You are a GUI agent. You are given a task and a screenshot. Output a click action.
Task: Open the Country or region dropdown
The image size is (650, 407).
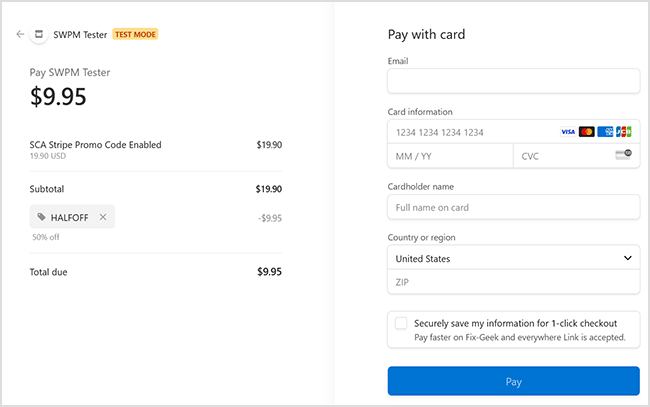tap(505, 258)
